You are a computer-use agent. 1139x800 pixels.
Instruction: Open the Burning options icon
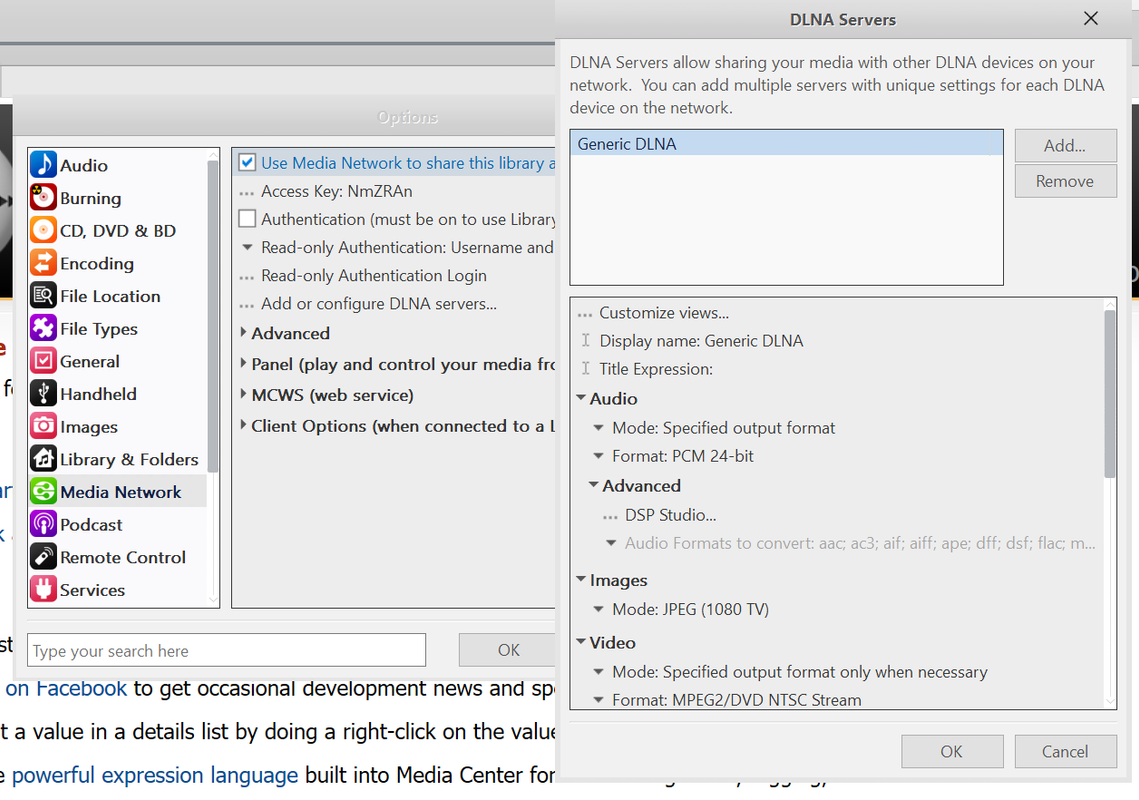(43, 198)
